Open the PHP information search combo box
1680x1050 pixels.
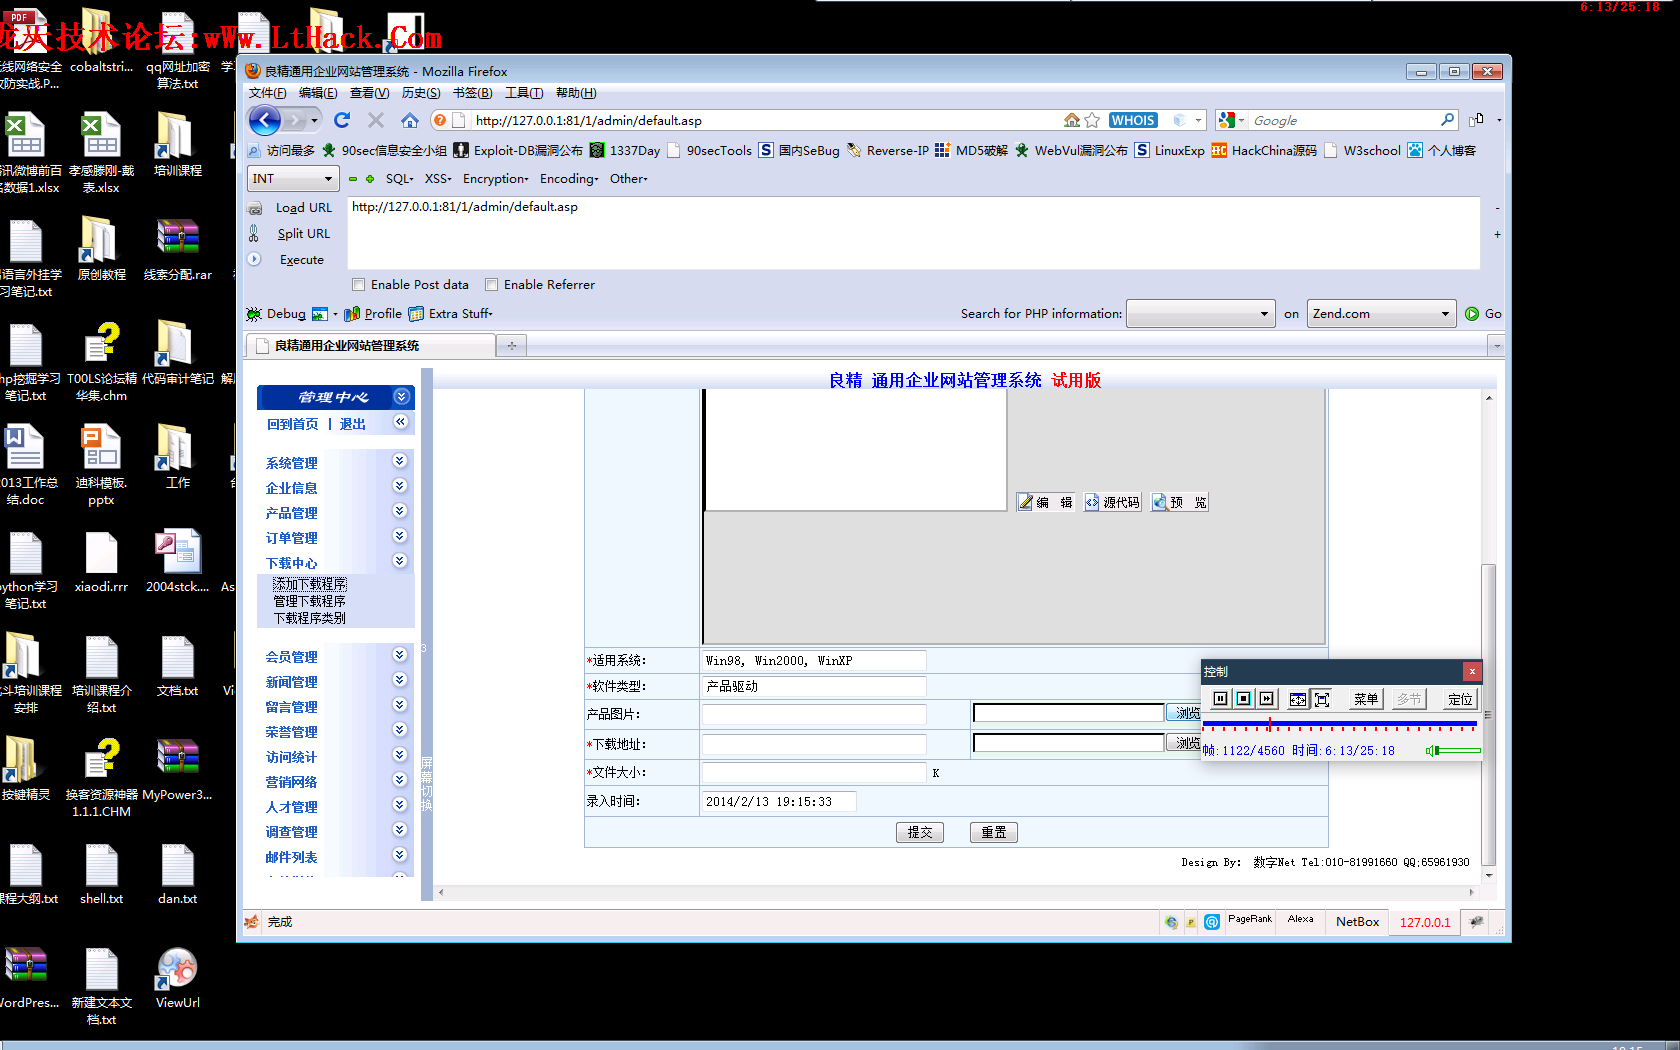(x=1200, y=314)
